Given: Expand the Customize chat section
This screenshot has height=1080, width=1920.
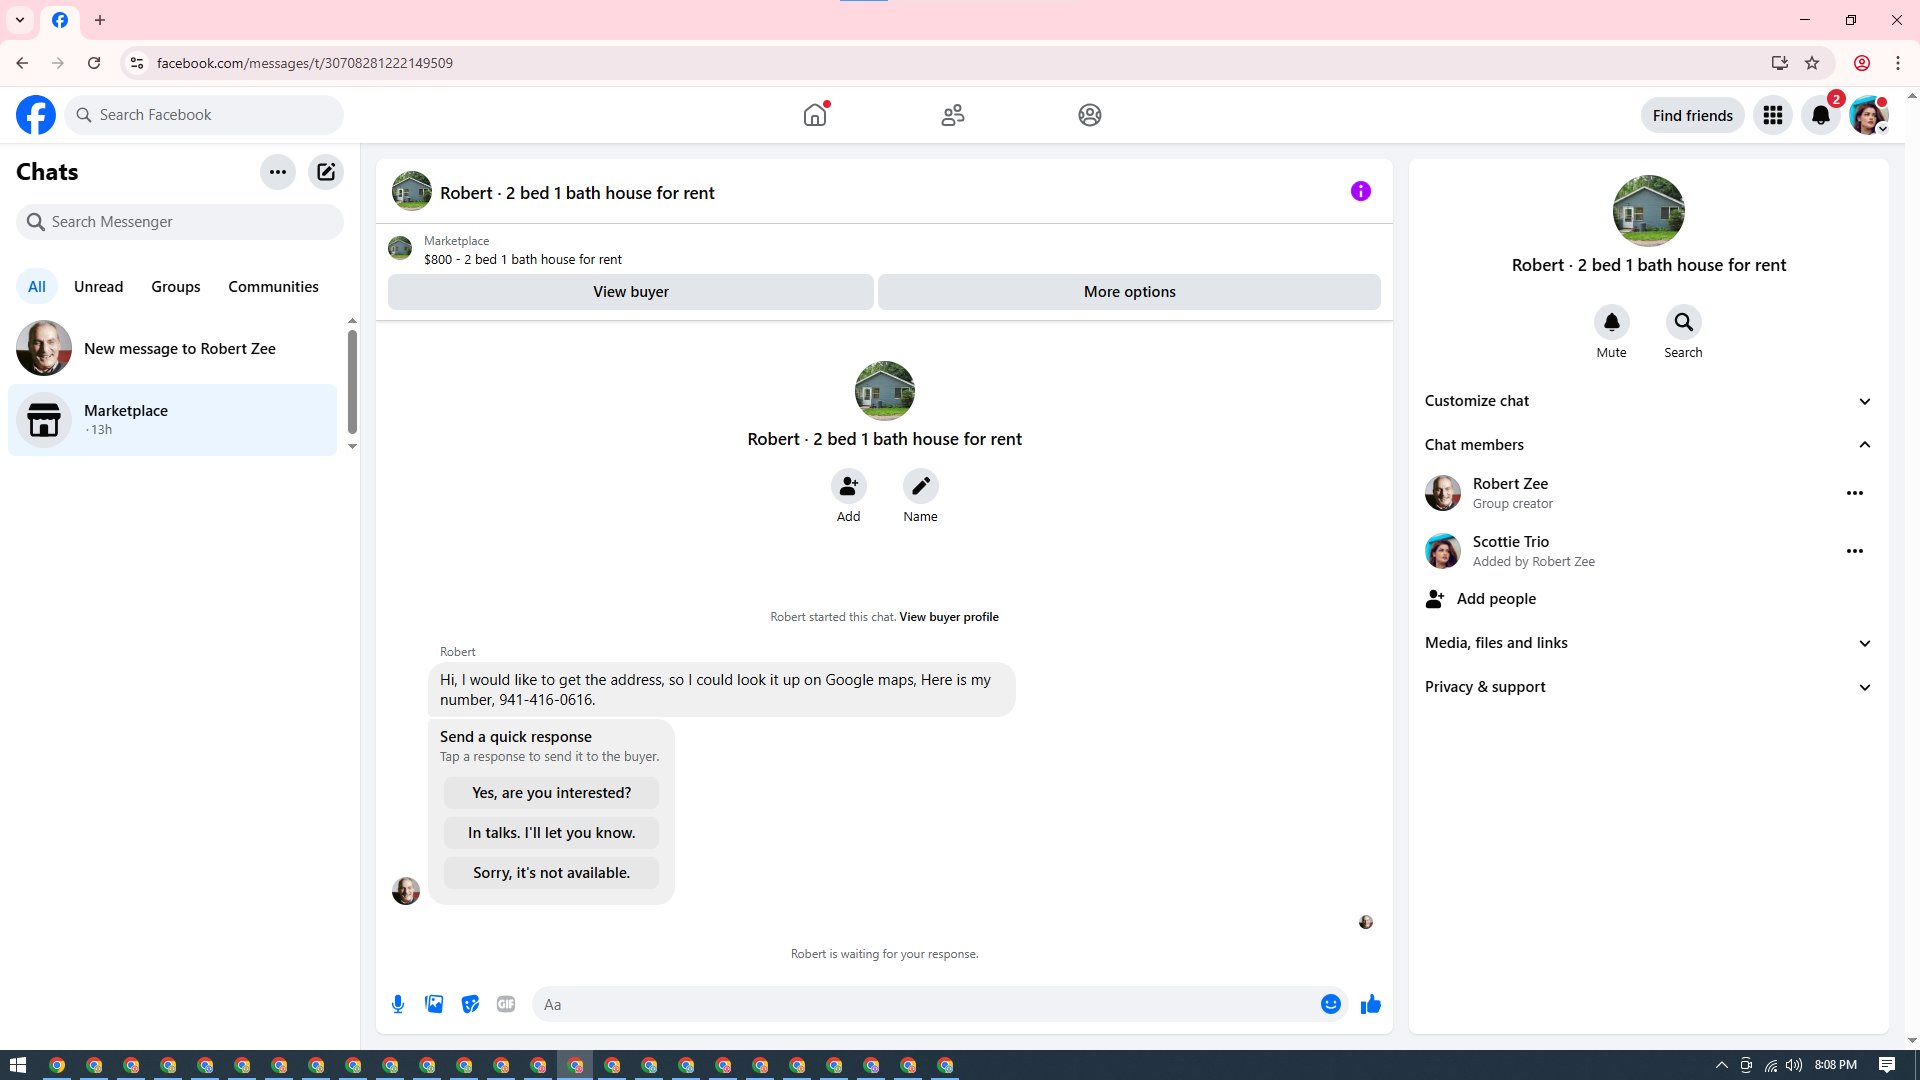Looking at the screenshot, I should click(1648, 401).
